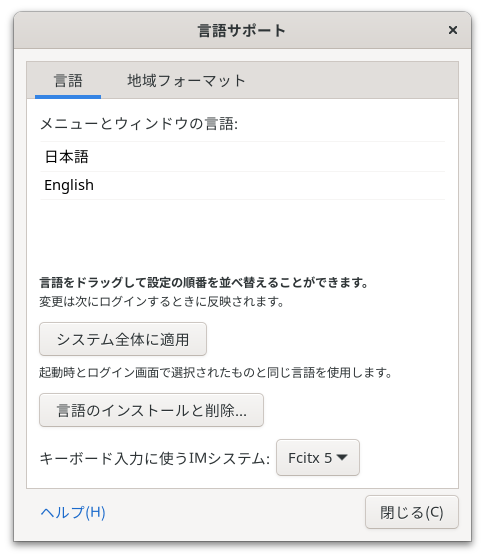Viewport: 485px width, 558px height.
Task: Open the 地域フォーマット tab
Action: coord(186,80)
